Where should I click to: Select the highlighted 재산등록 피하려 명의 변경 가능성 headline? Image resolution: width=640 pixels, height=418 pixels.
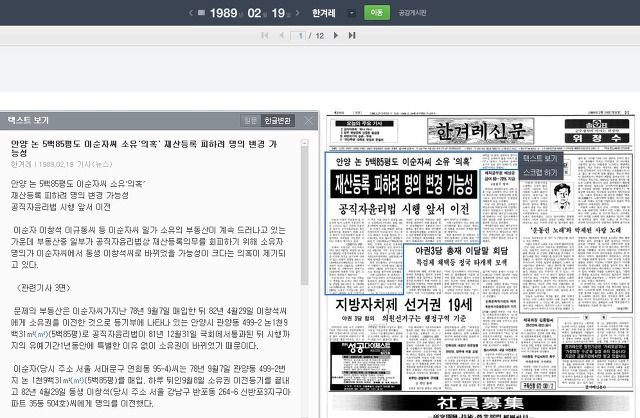click(403, 184)
